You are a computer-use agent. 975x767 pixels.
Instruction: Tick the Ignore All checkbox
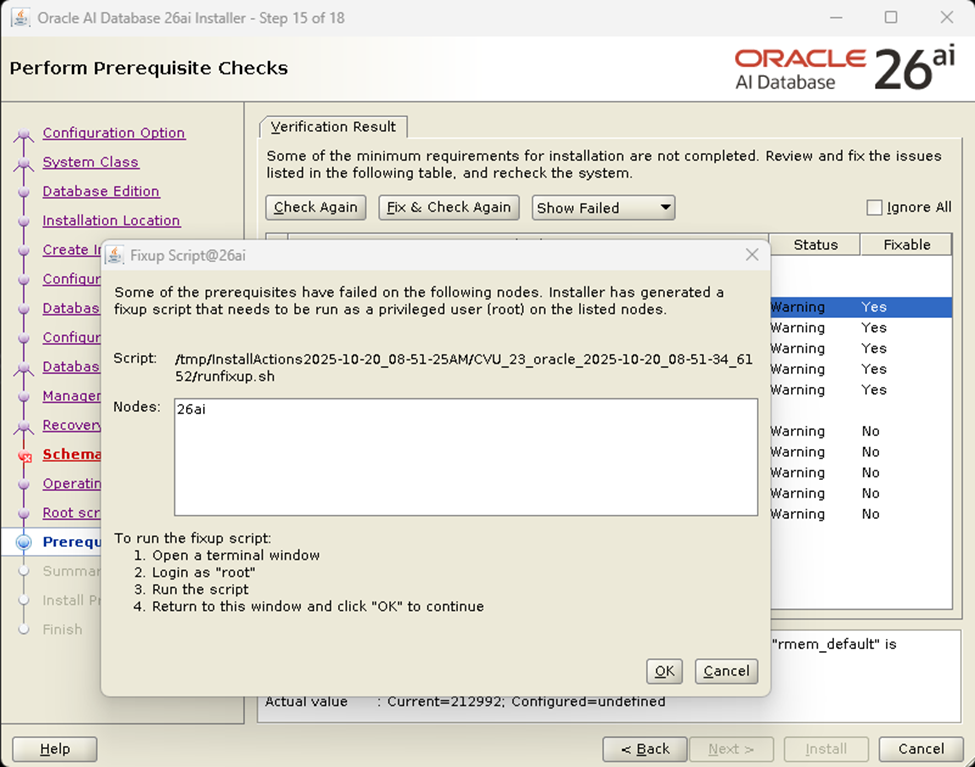pos(874,207)
